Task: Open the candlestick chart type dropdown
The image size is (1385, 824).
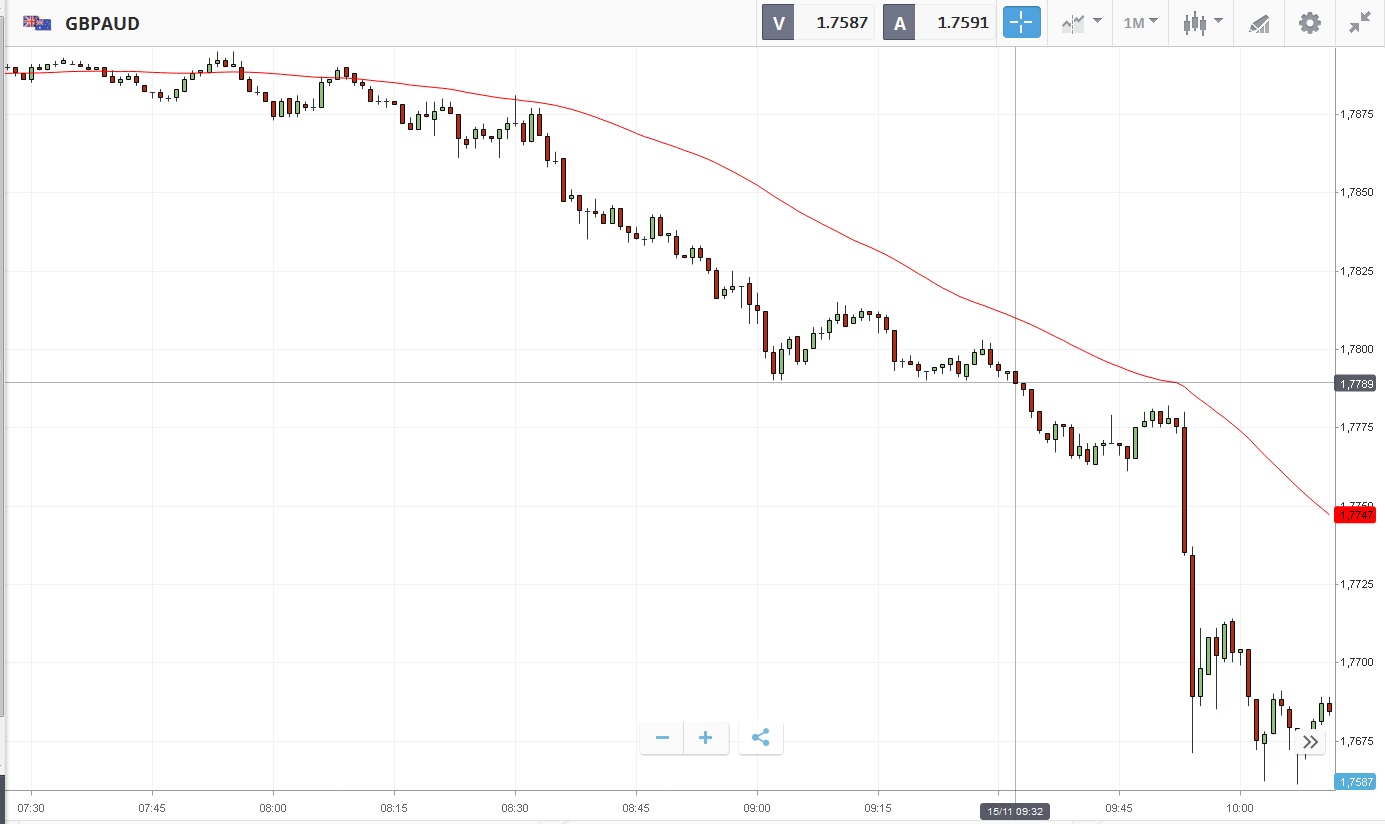Action: tap(1202, 23)
